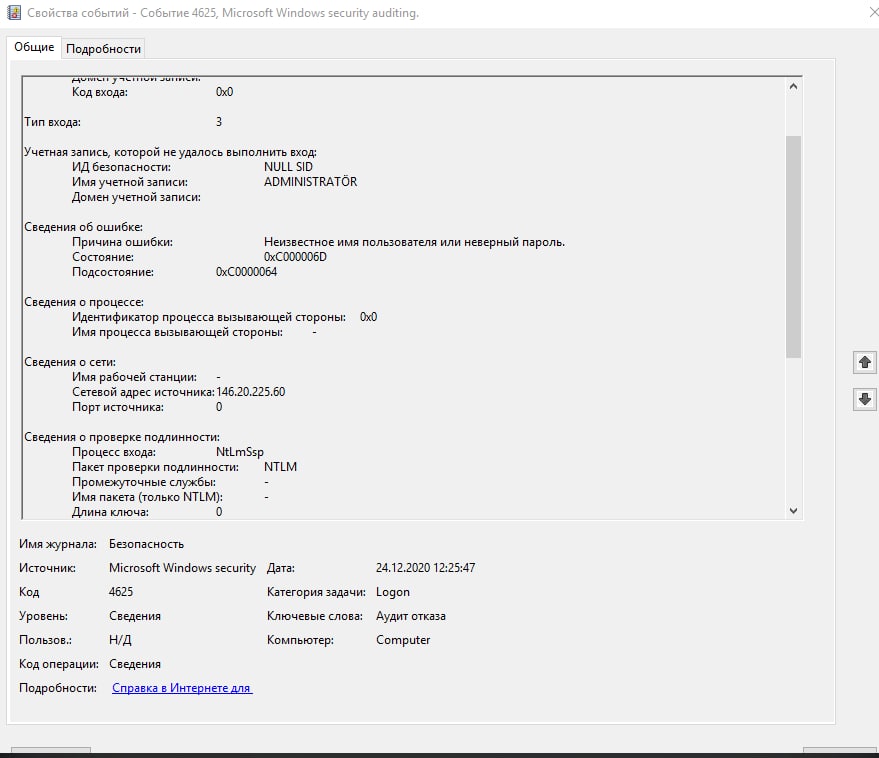Click the Сведения об ошибке heading
The image size is (879, 758).
(84, 227)
